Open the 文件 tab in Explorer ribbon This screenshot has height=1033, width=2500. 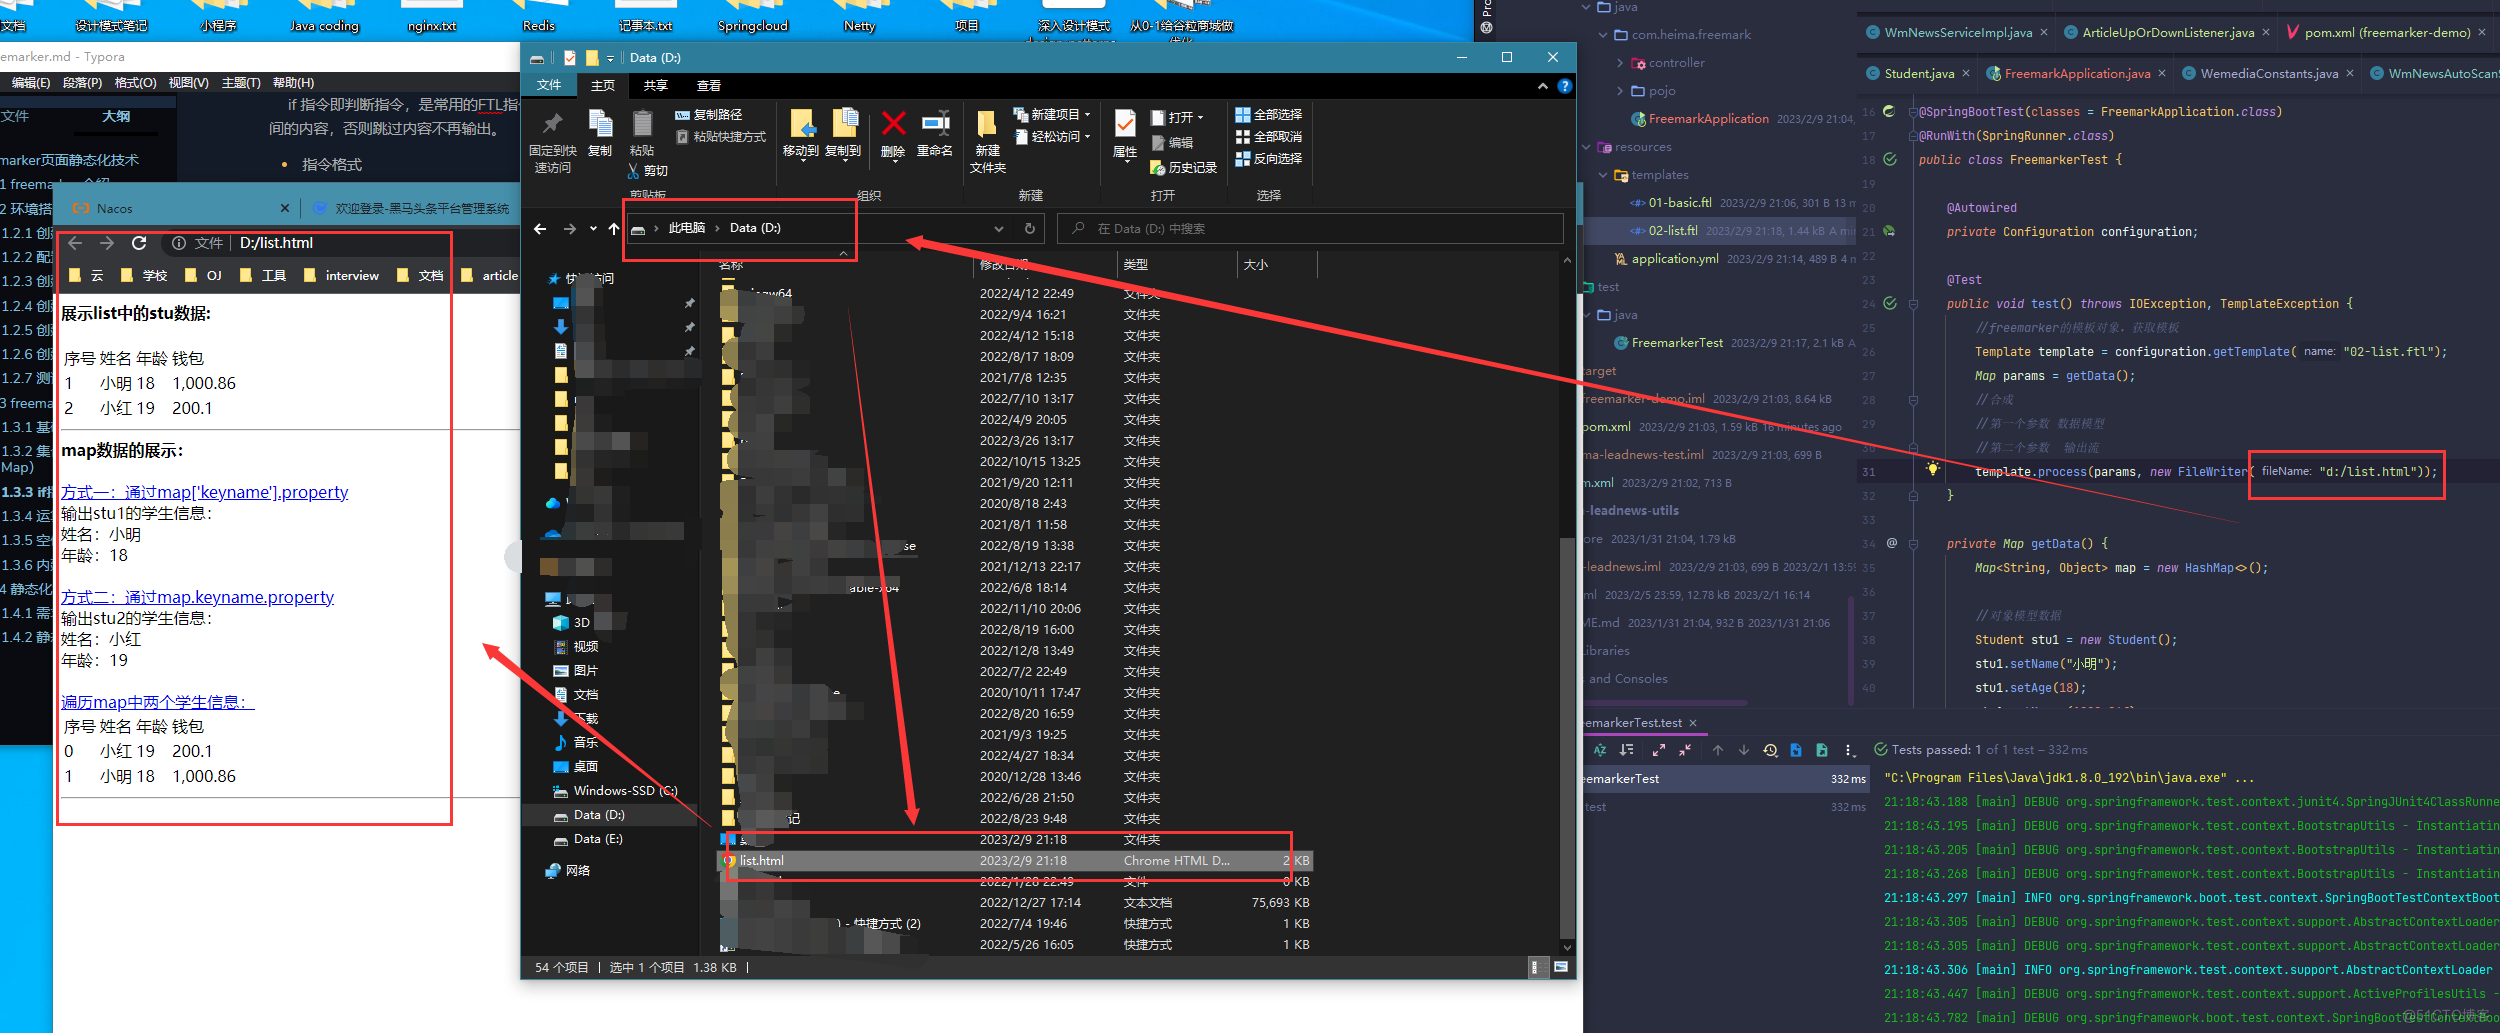click(x=549, y=86)
